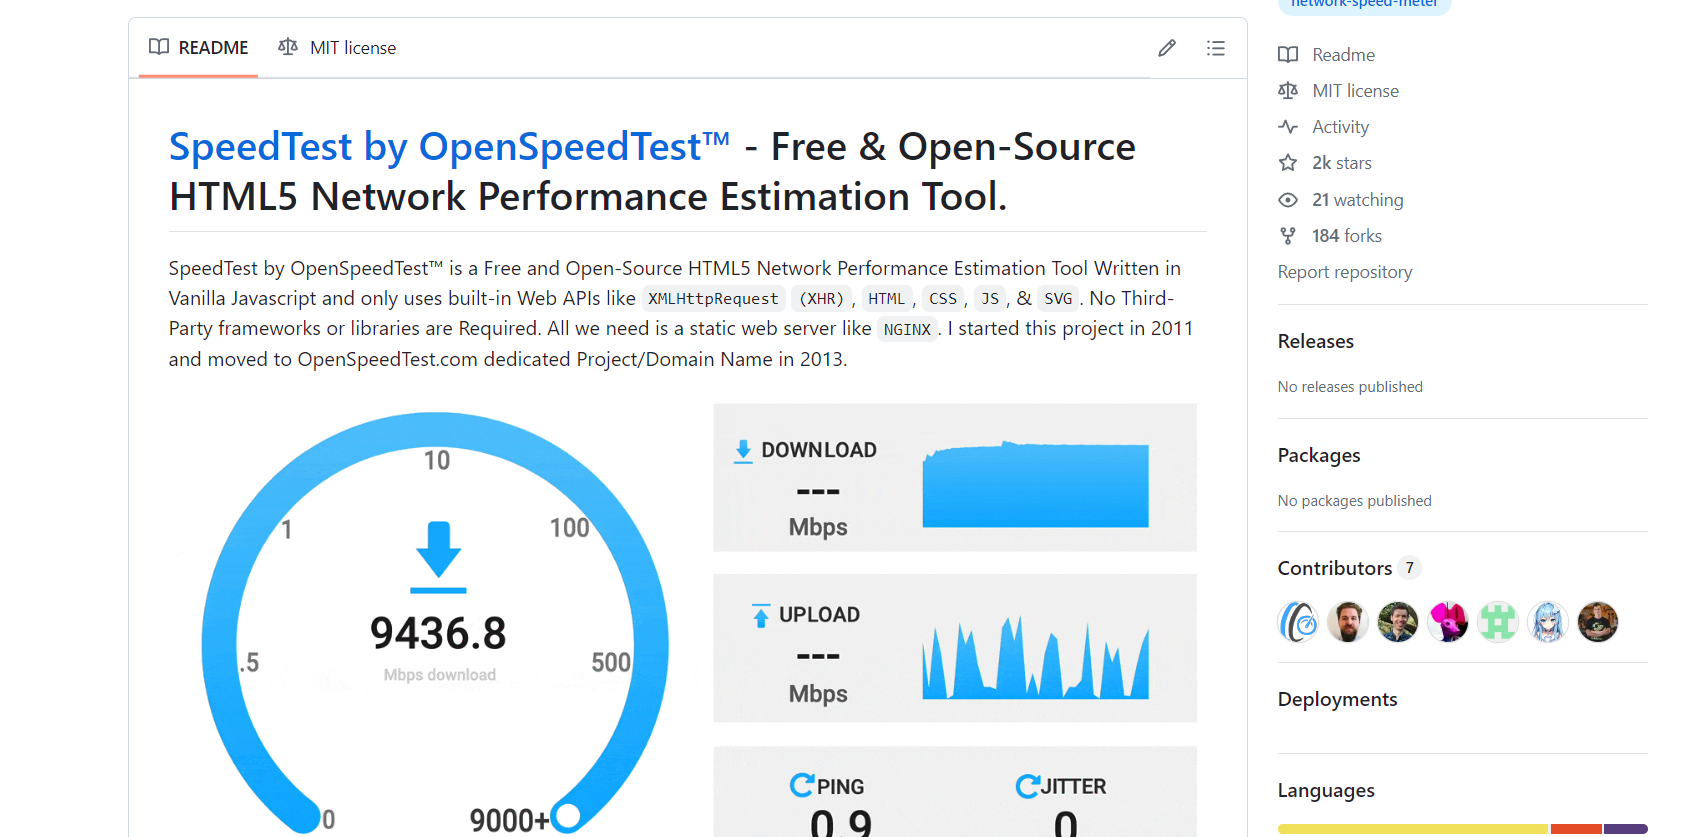Click the book icon beside Readme

pos(1288,55)
